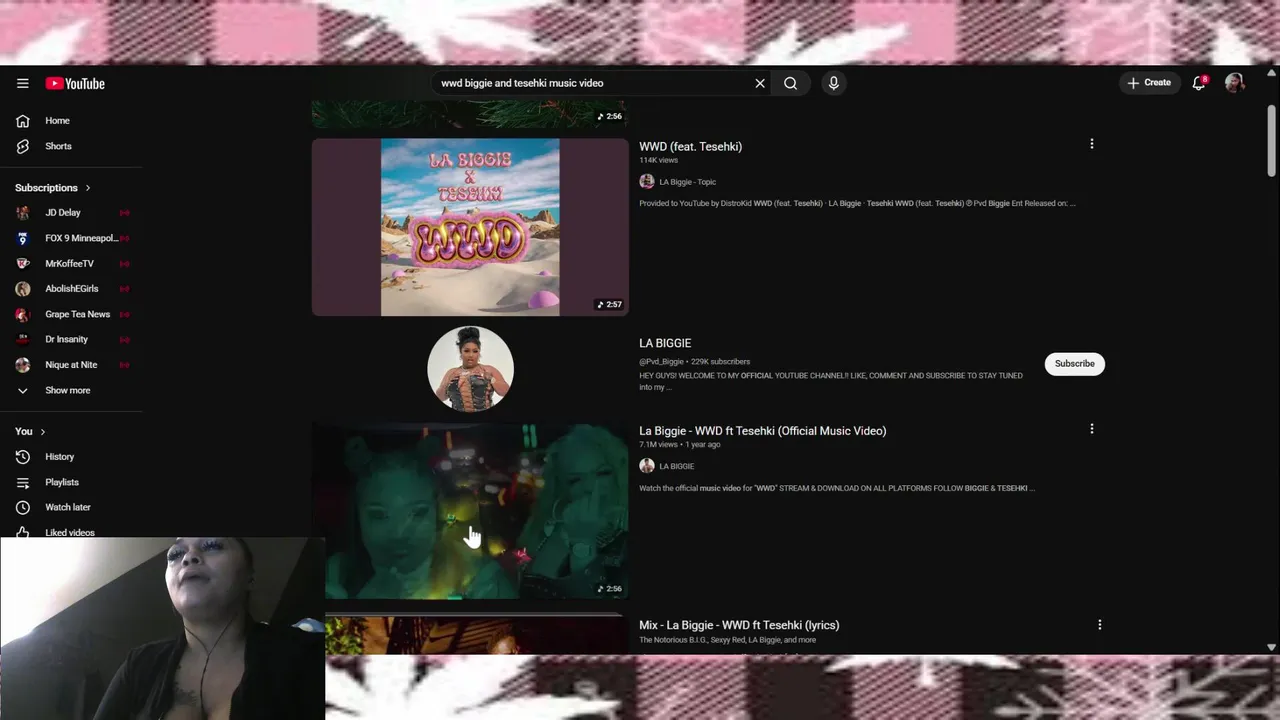The image size is (1280, 720).
Task: Click the 114K views text
Action: point(658,160)
